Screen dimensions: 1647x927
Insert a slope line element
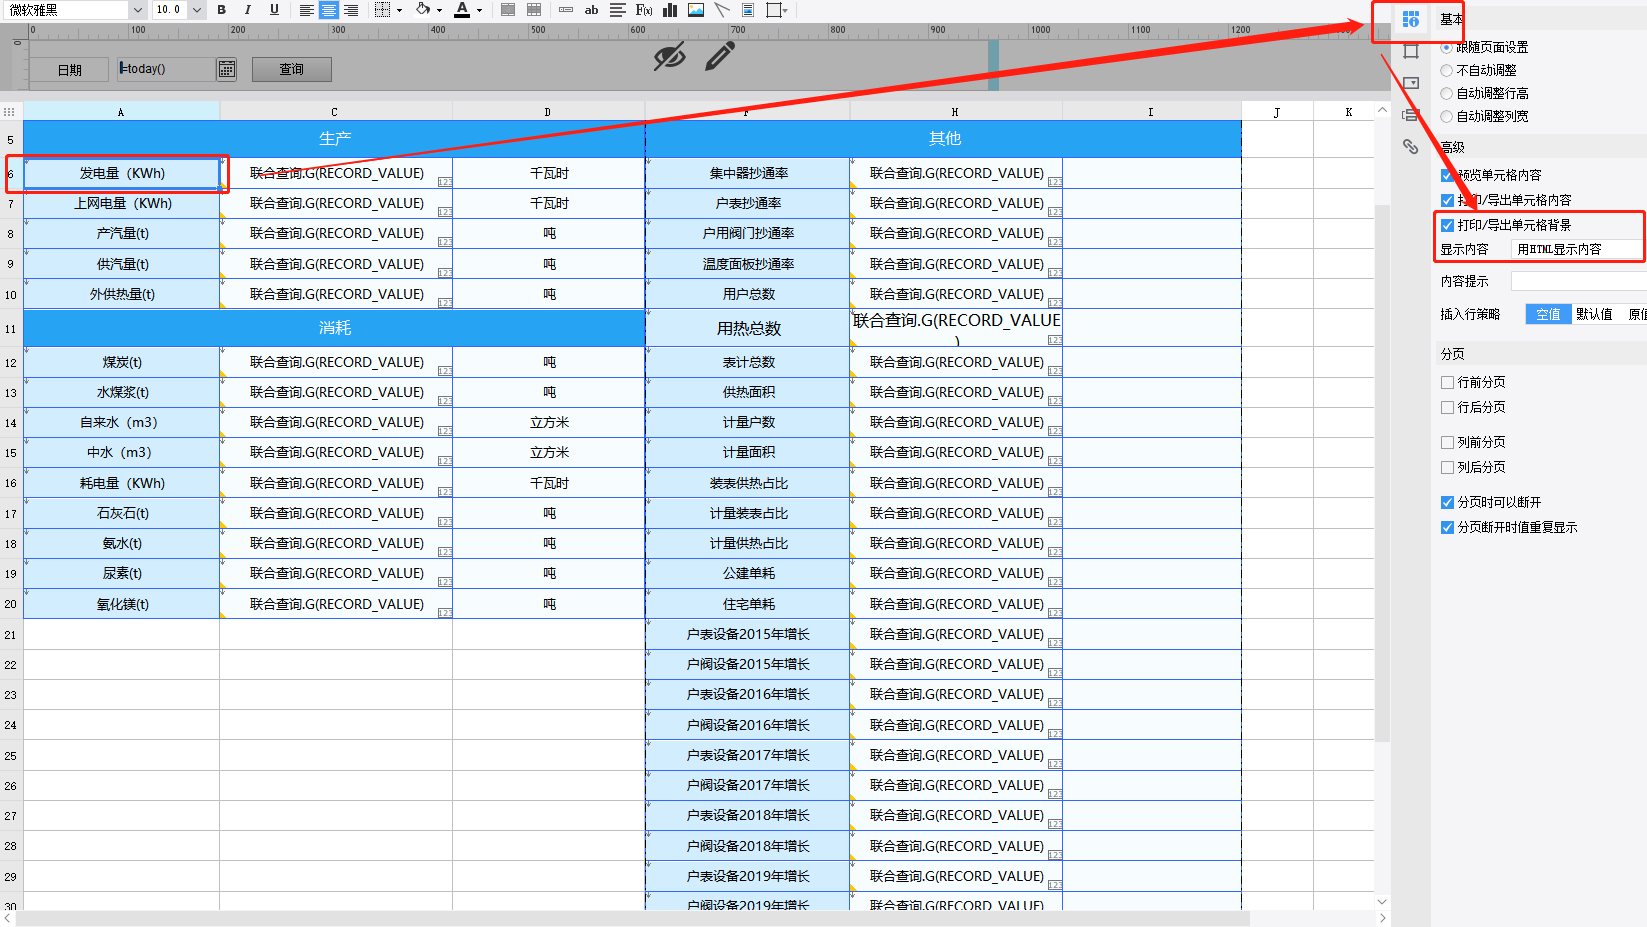(722, 10)
